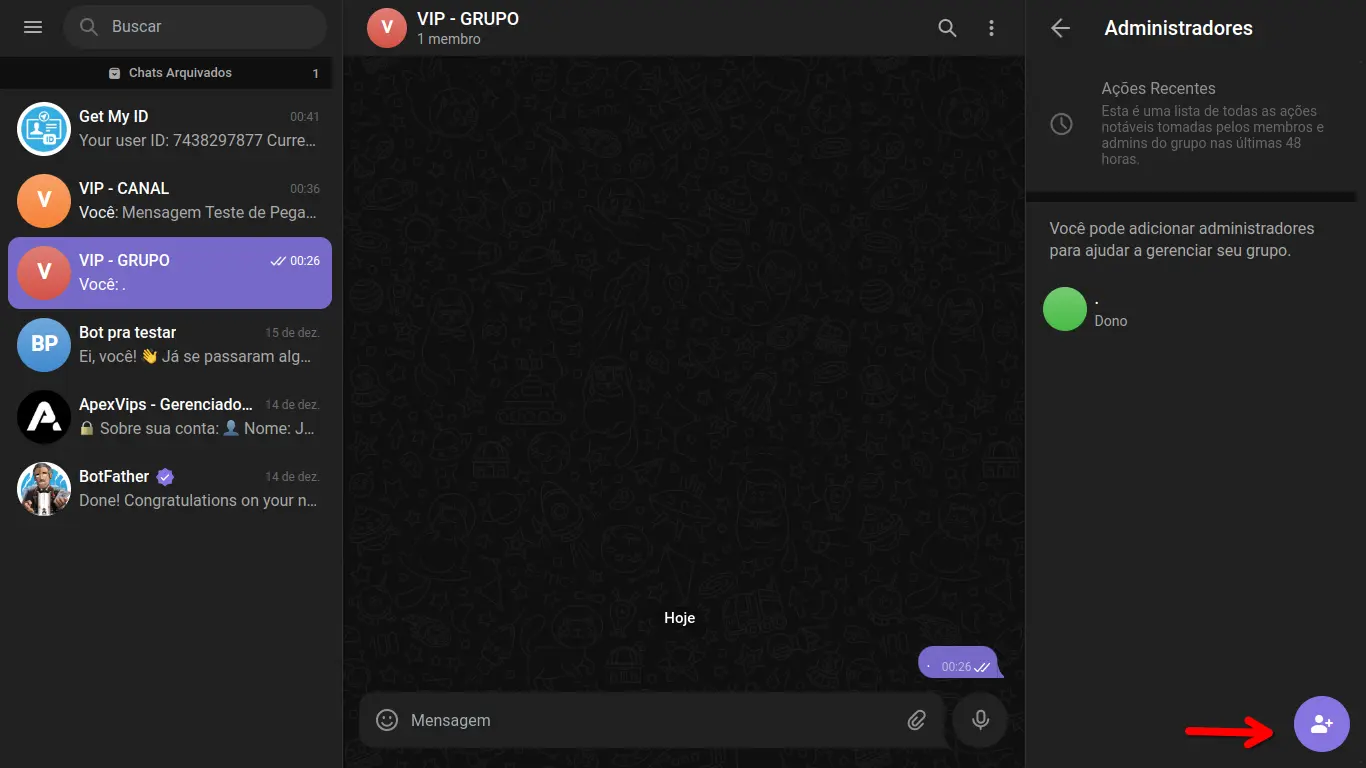Open the BotFather chat
This screenshot has width=1366, height=768.
170,489
